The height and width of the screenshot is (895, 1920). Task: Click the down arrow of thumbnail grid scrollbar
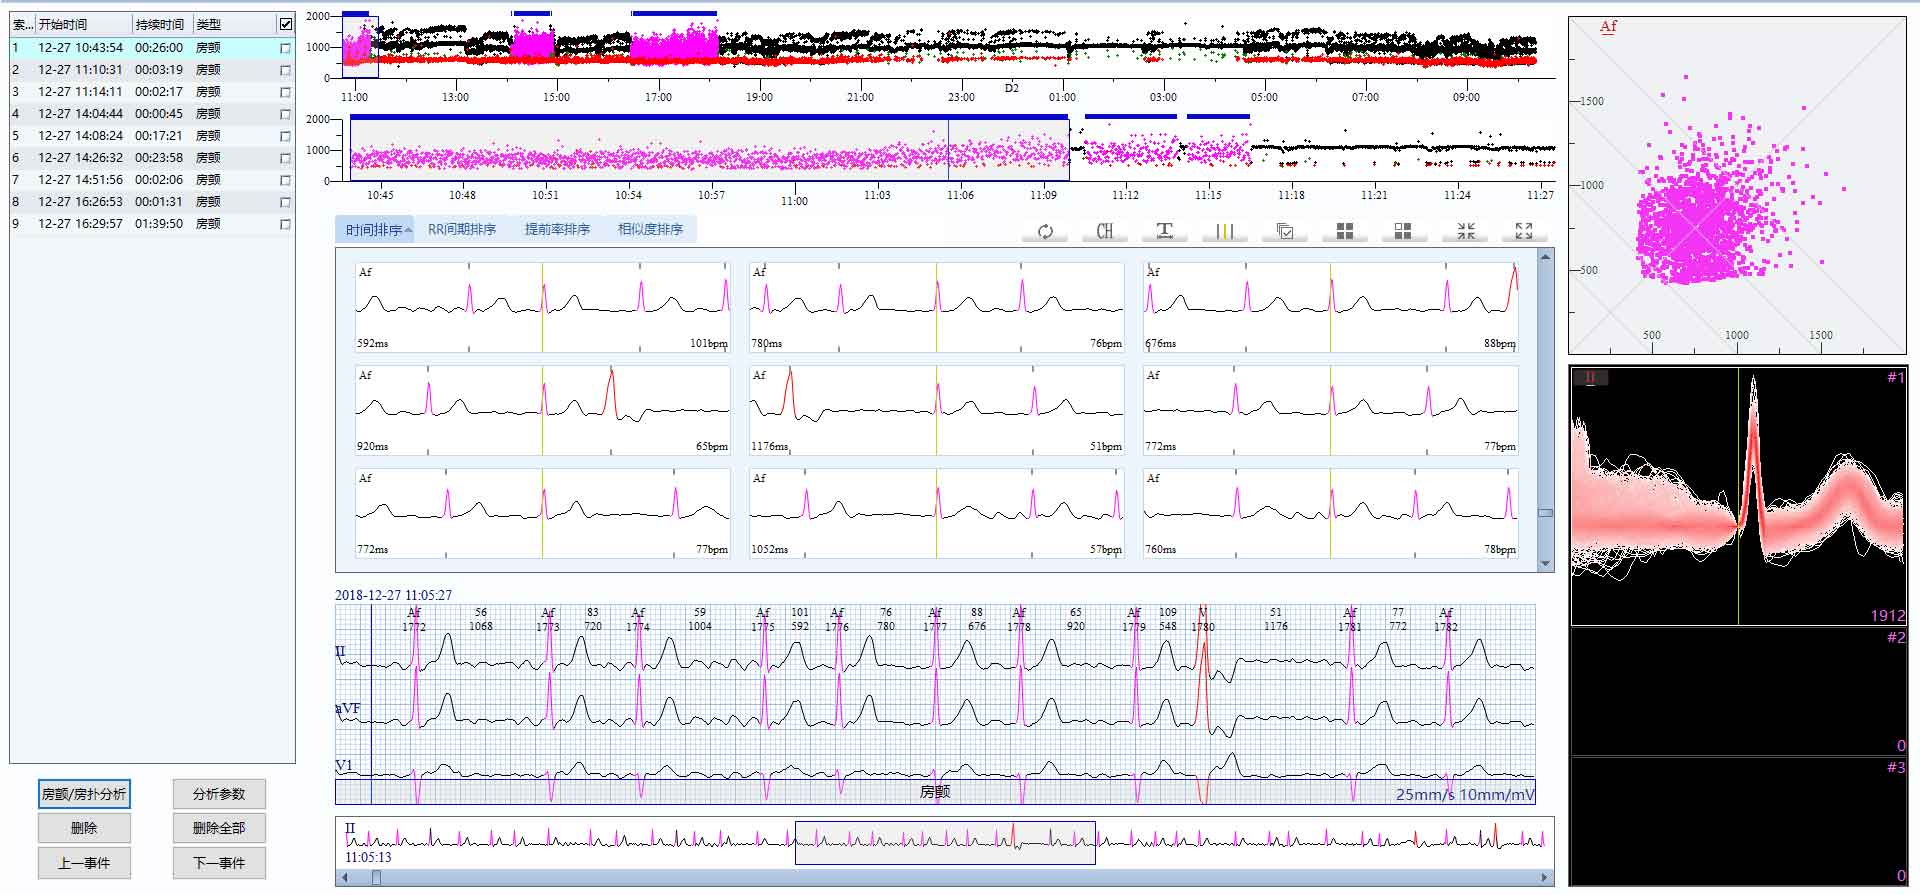point(1545,564)
